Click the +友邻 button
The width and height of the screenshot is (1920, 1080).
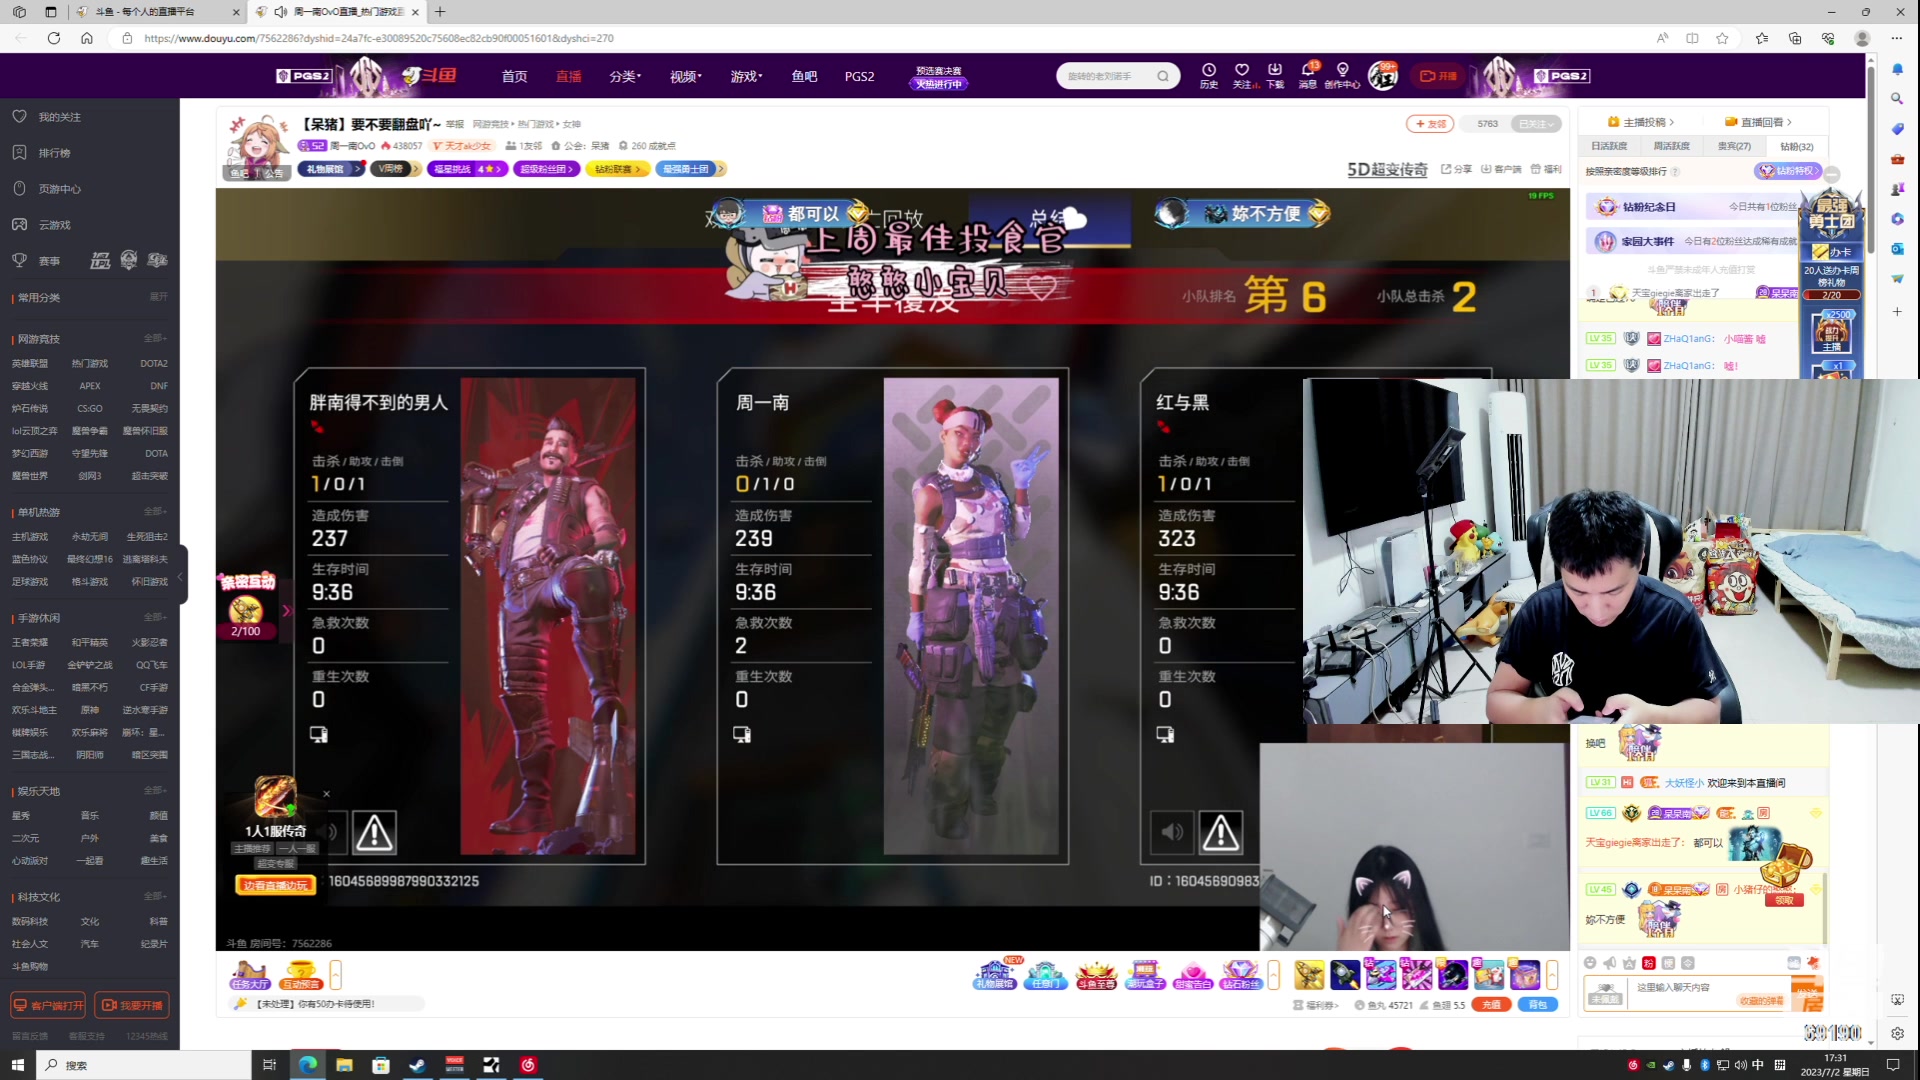pos(1430,124)
